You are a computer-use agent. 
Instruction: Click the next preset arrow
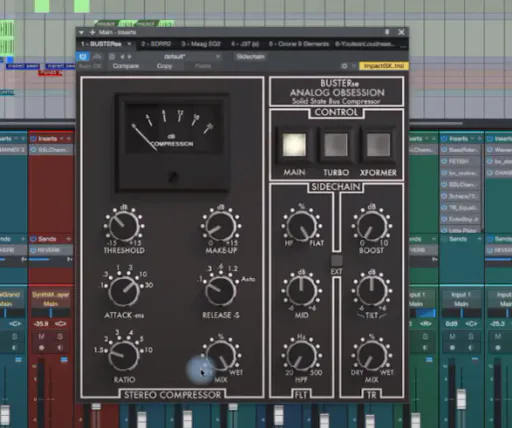click(129, 57)
